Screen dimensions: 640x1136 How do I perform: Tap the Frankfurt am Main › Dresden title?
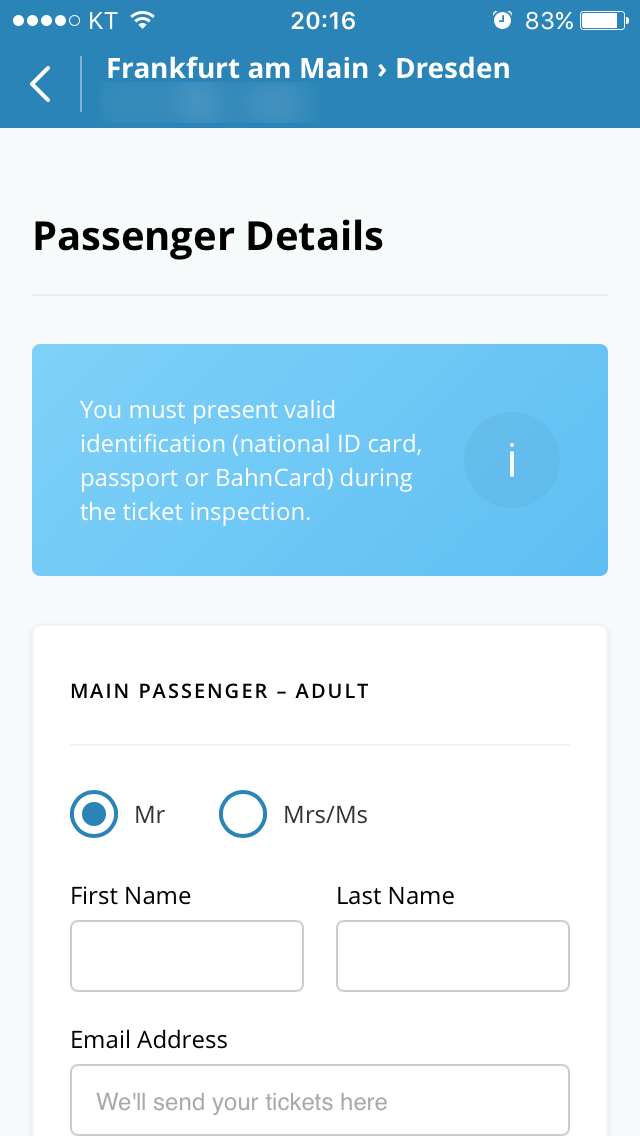coord(308,68)
